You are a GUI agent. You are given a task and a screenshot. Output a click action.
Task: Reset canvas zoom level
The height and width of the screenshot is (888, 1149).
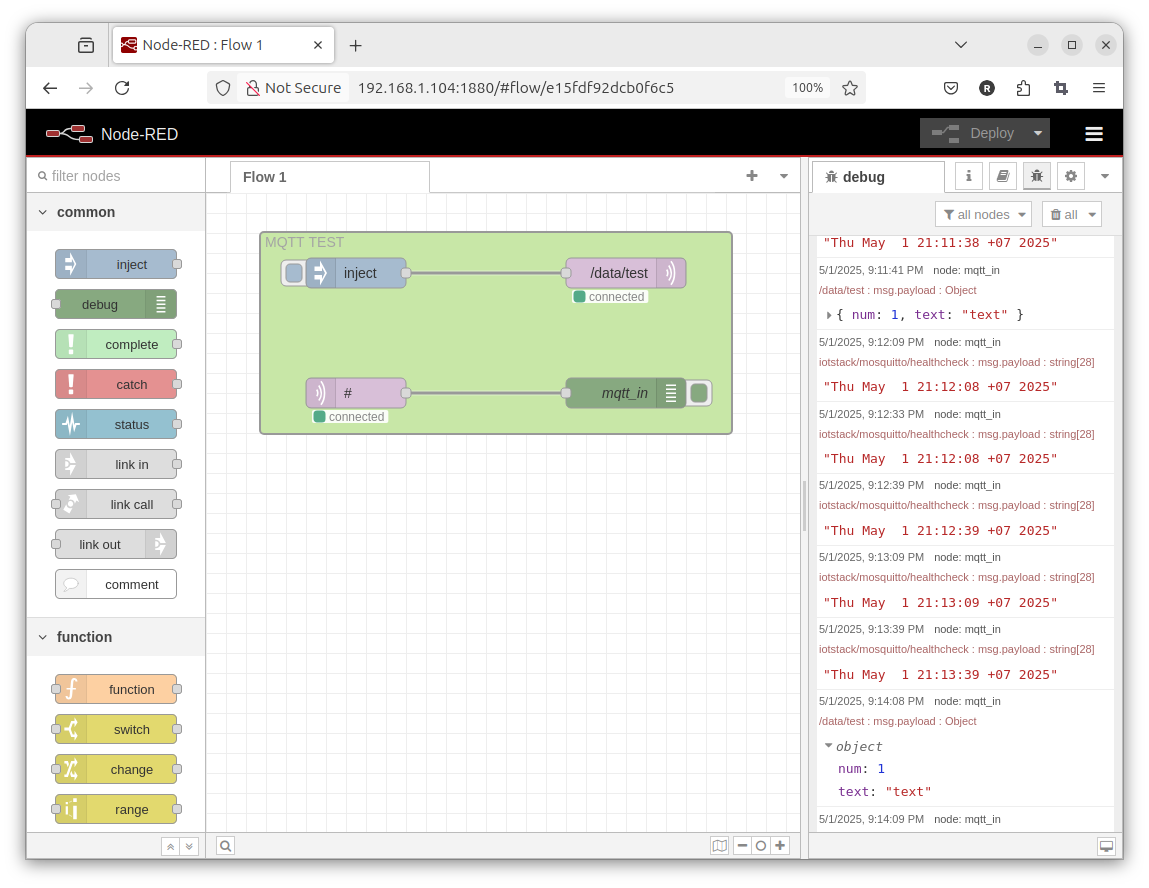[761, 846]
